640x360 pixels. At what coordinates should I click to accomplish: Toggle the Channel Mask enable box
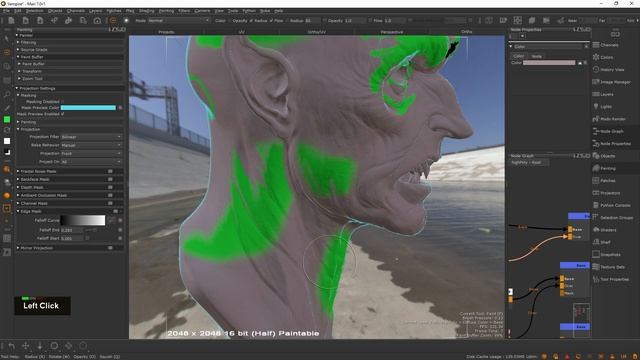click(x=110, y=203)
